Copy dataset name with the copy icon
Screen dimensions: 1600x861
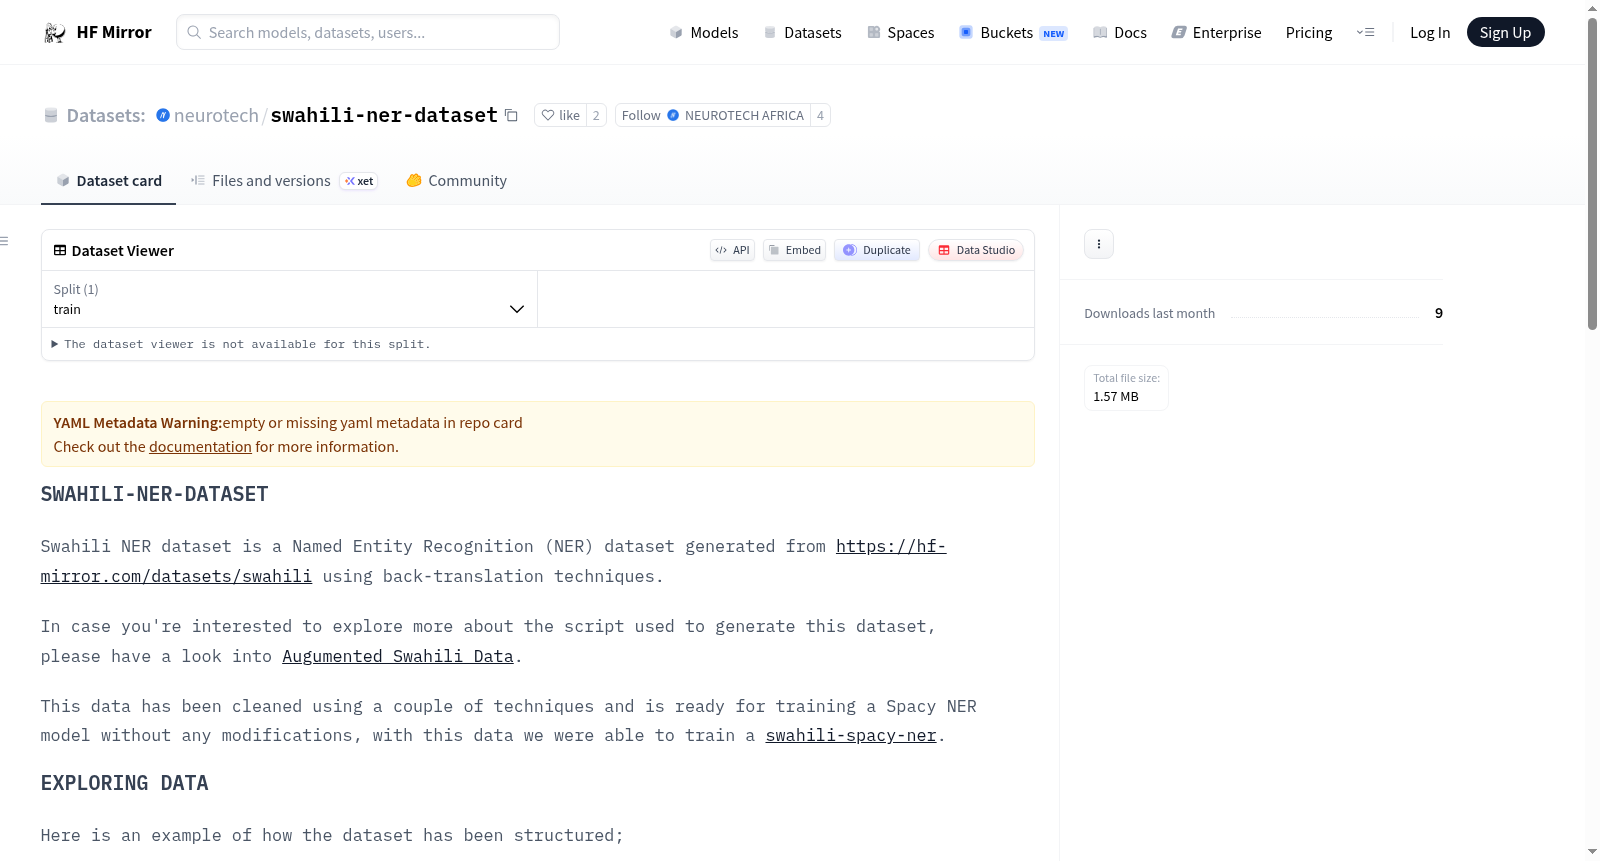[x=511, y=115]
